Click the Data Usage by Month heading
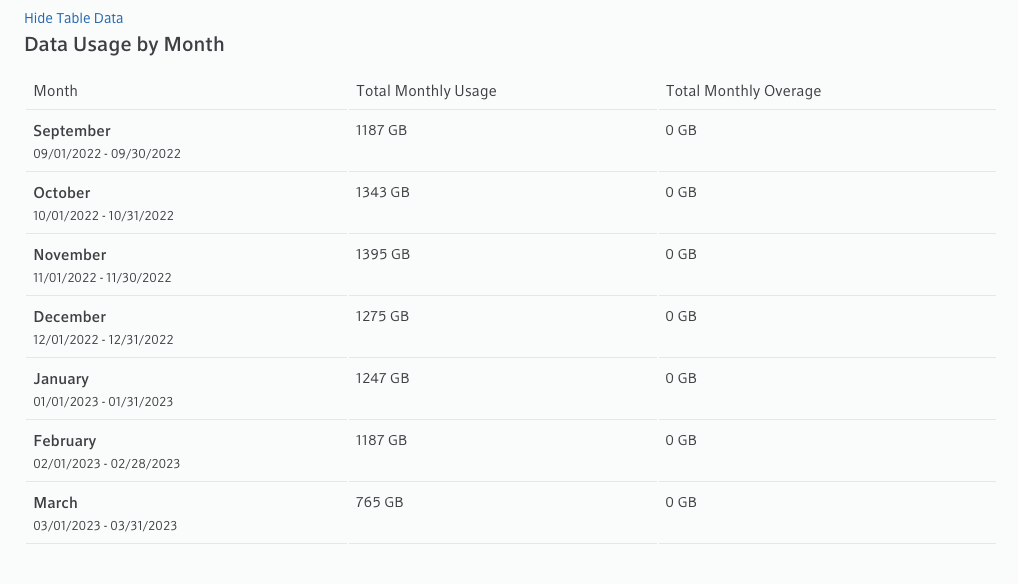This screenshot has height=584, width=1018. tap(124, 45)
